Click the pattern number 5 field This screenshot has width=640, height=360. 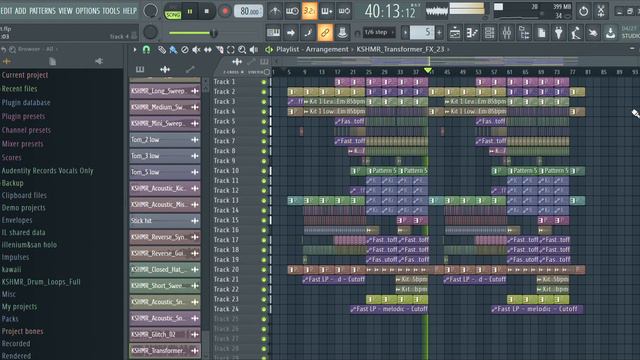coord(422,32)
